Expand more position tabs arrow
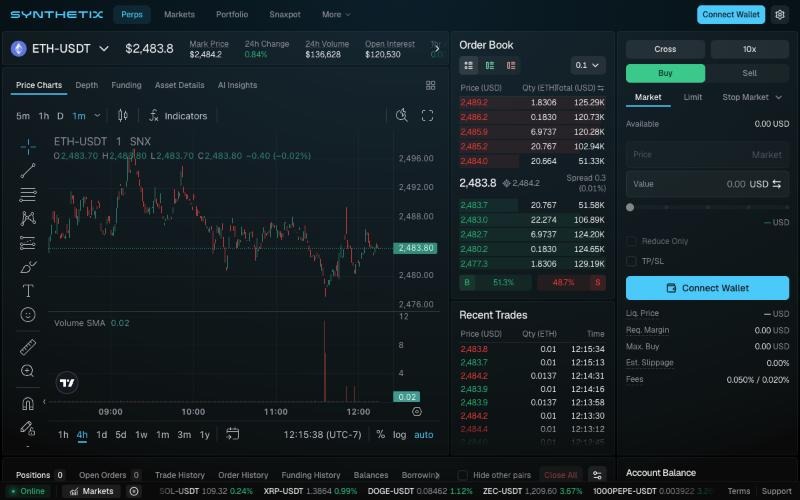This screenshot has height=500, width=800. tap(437, 475)
